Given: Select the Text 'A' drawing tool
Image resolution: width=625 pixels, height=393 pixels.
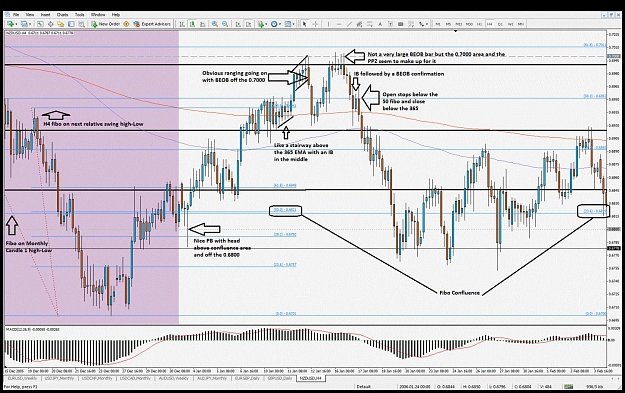Looking at the screenshot, I should pos(380,24).
